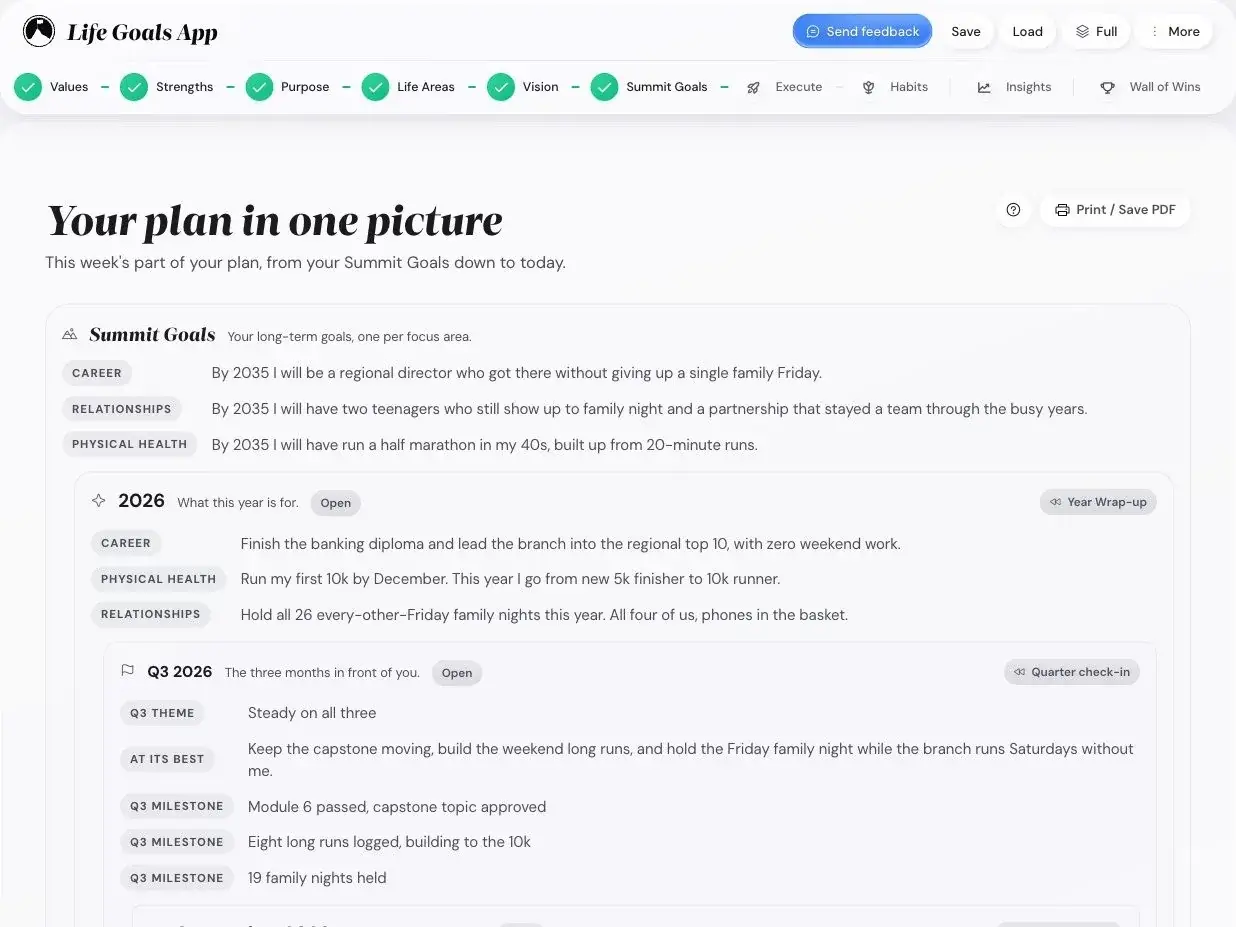Open the Execute section
The height and width of the screenshot is (927, 1236).
(x=784, y=87)
